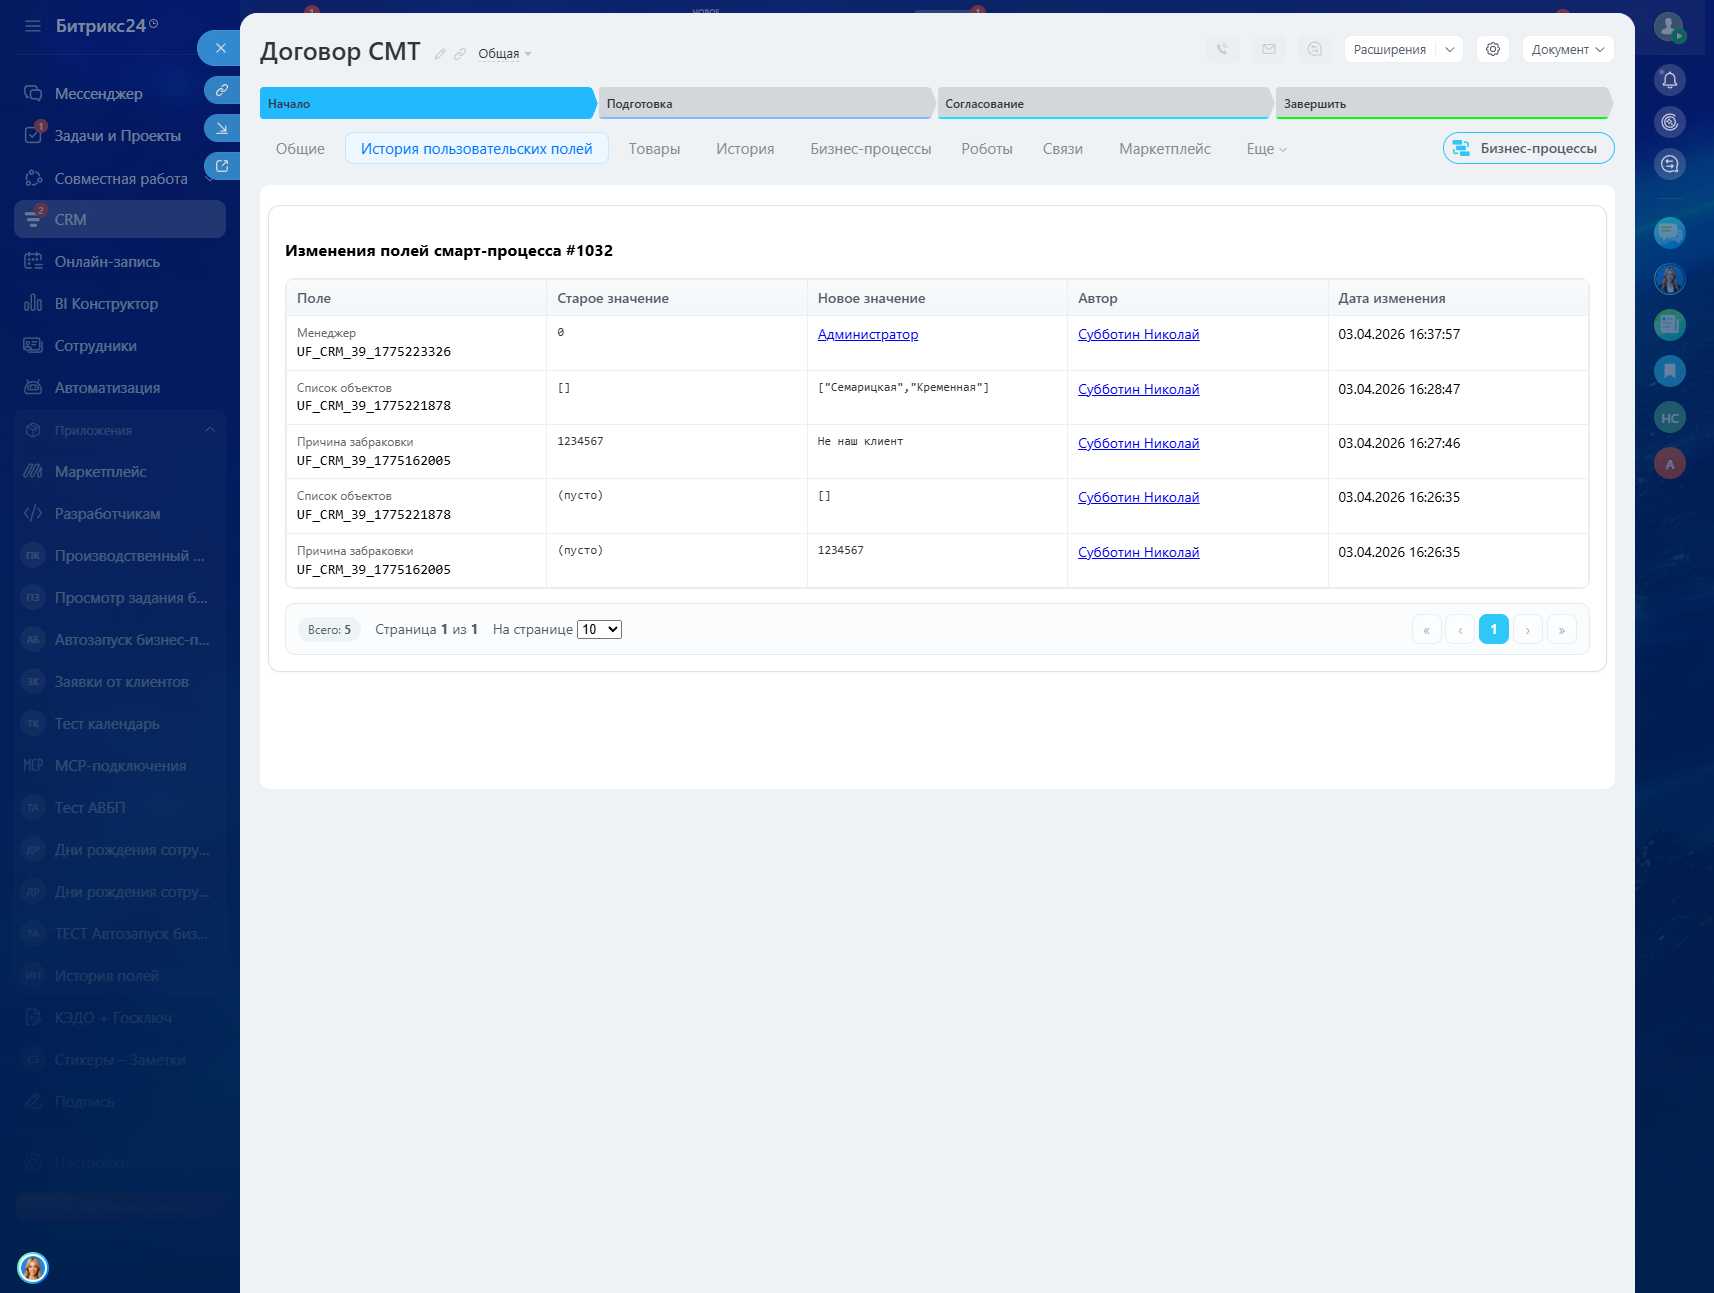Screen dimensions: 1714x1293
Task: Select the Завершить stage
Action: tap(1441, 104)
